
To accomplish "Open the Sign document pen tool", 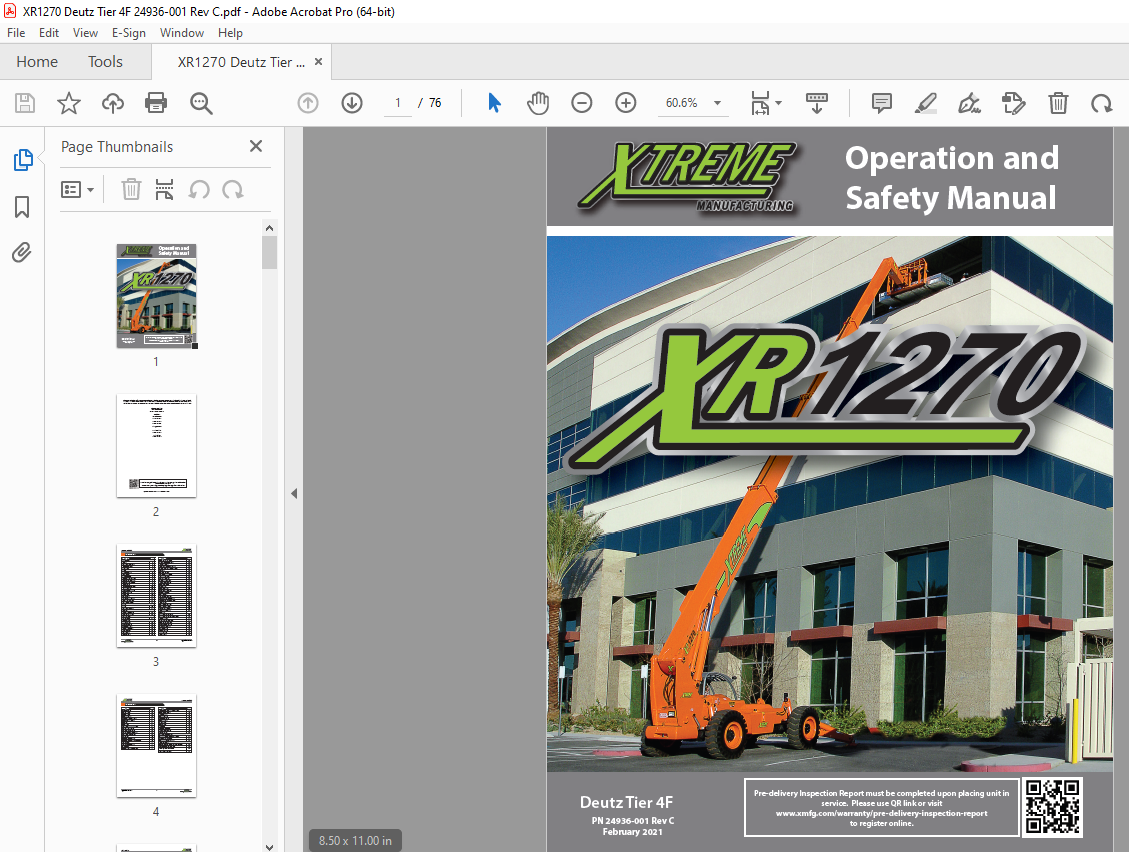I will (969, 103).
